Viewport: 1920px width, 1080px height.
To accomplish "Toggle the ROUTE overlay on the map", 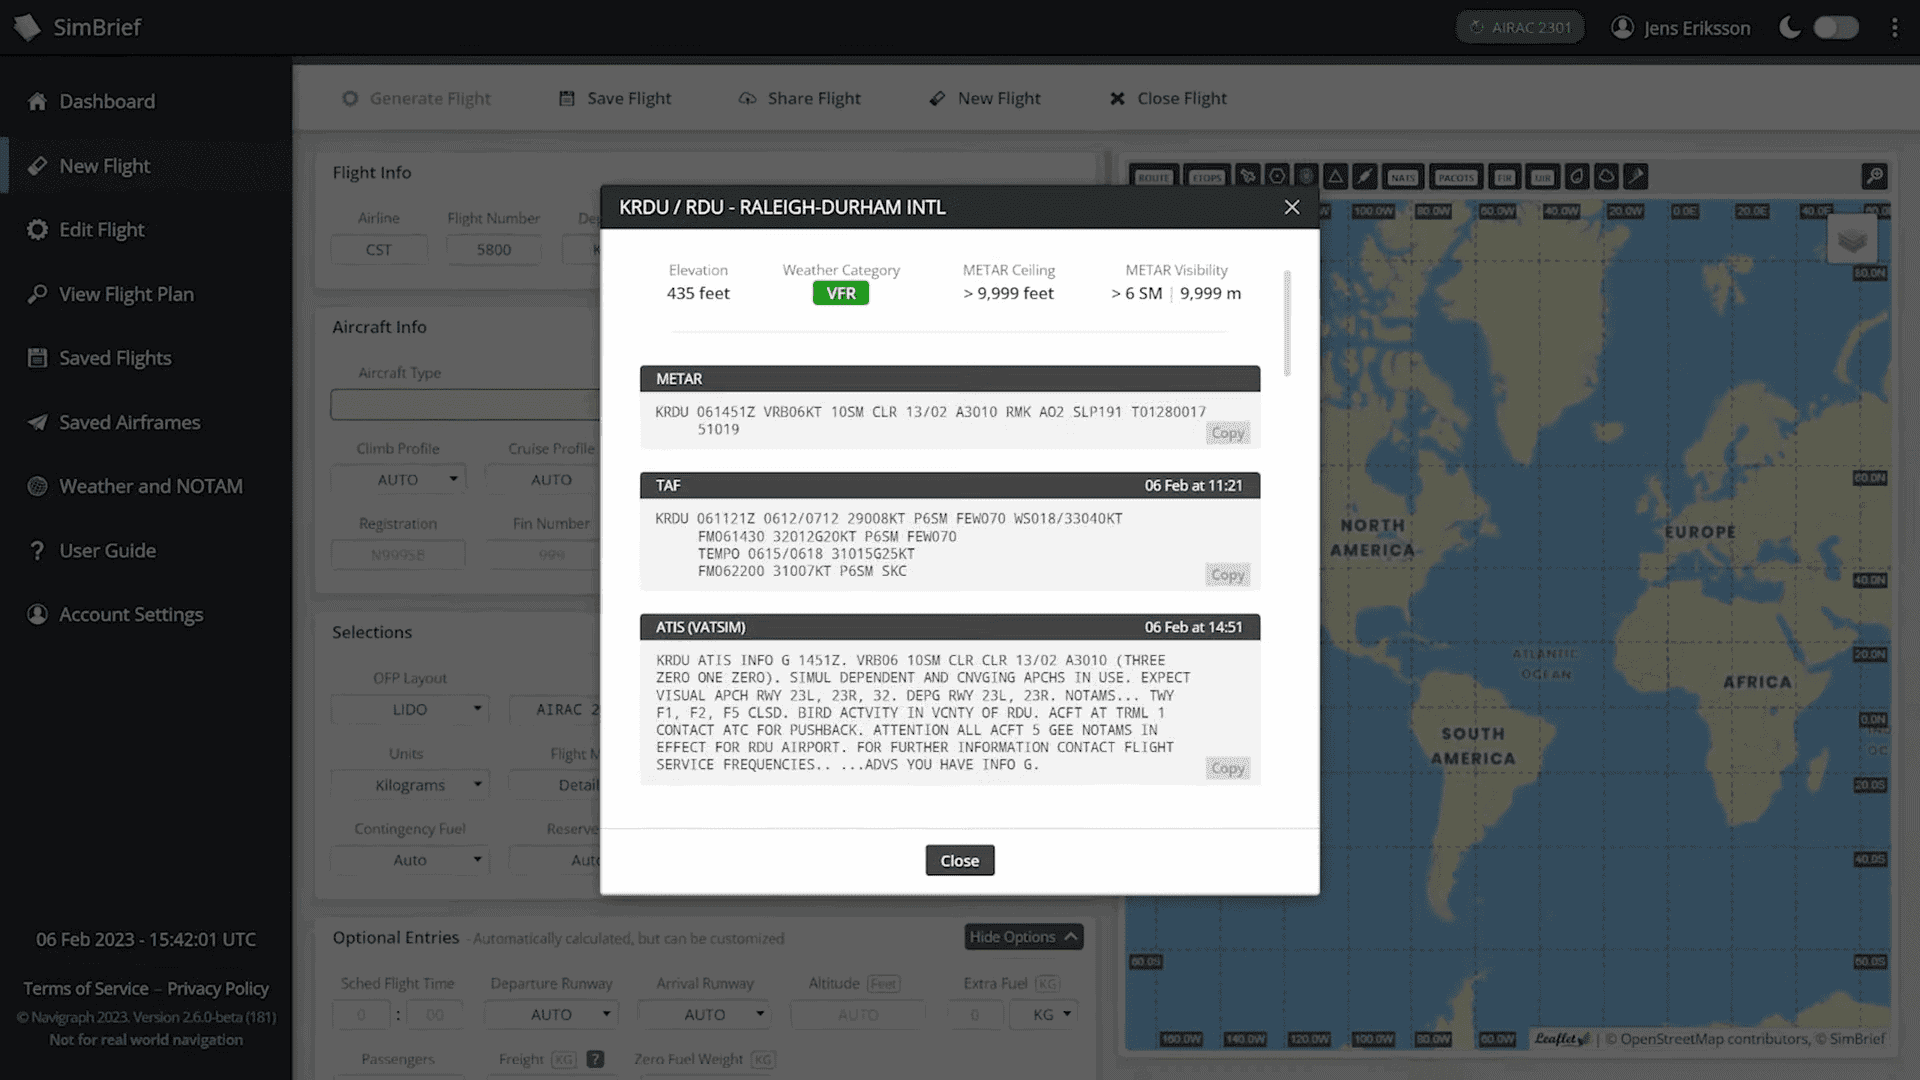I will click(x=1153, y=178).
